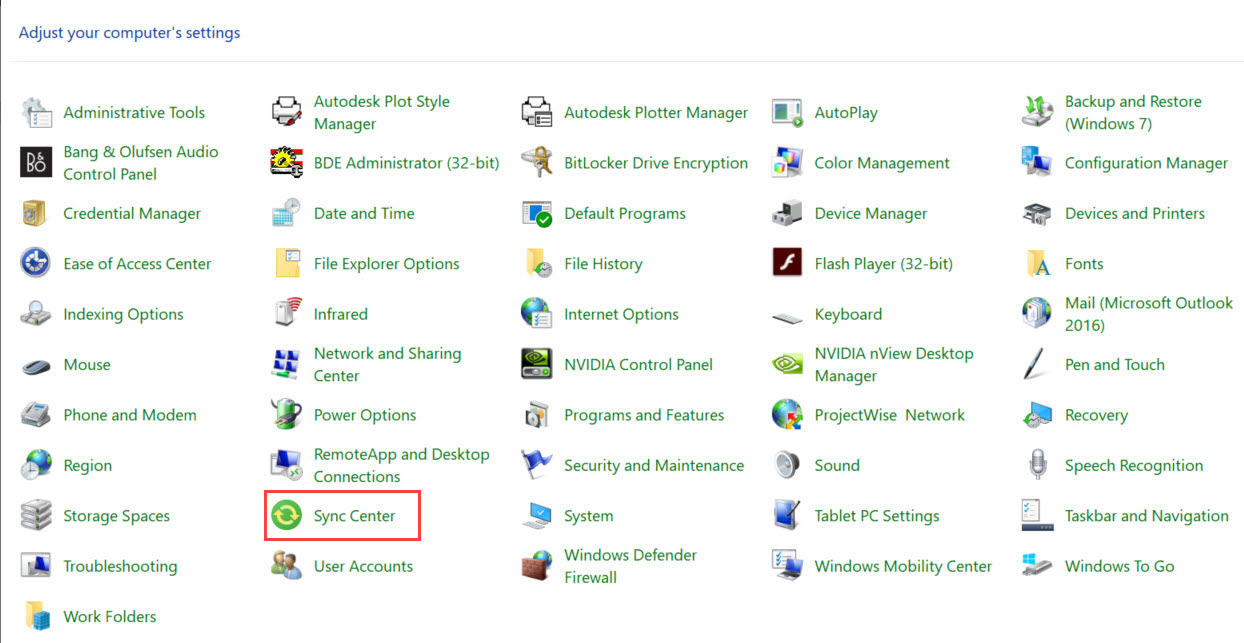Open the Backup and Restore icon
This screenshot has height=643, width=1244.
1038,113
